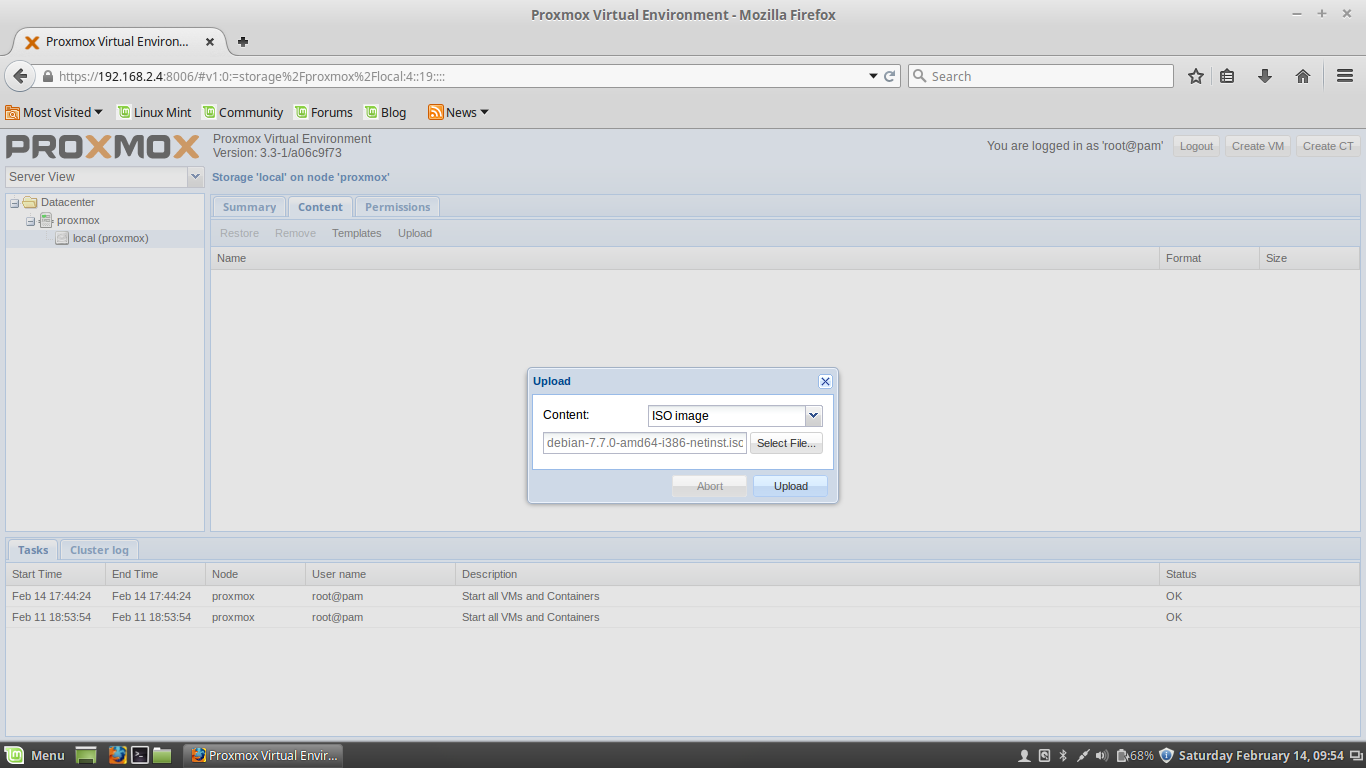The height and width of the screenshot is (768, 1366).
Task: Open the Firefox hamburger menu
Action: pos(1345,76)
